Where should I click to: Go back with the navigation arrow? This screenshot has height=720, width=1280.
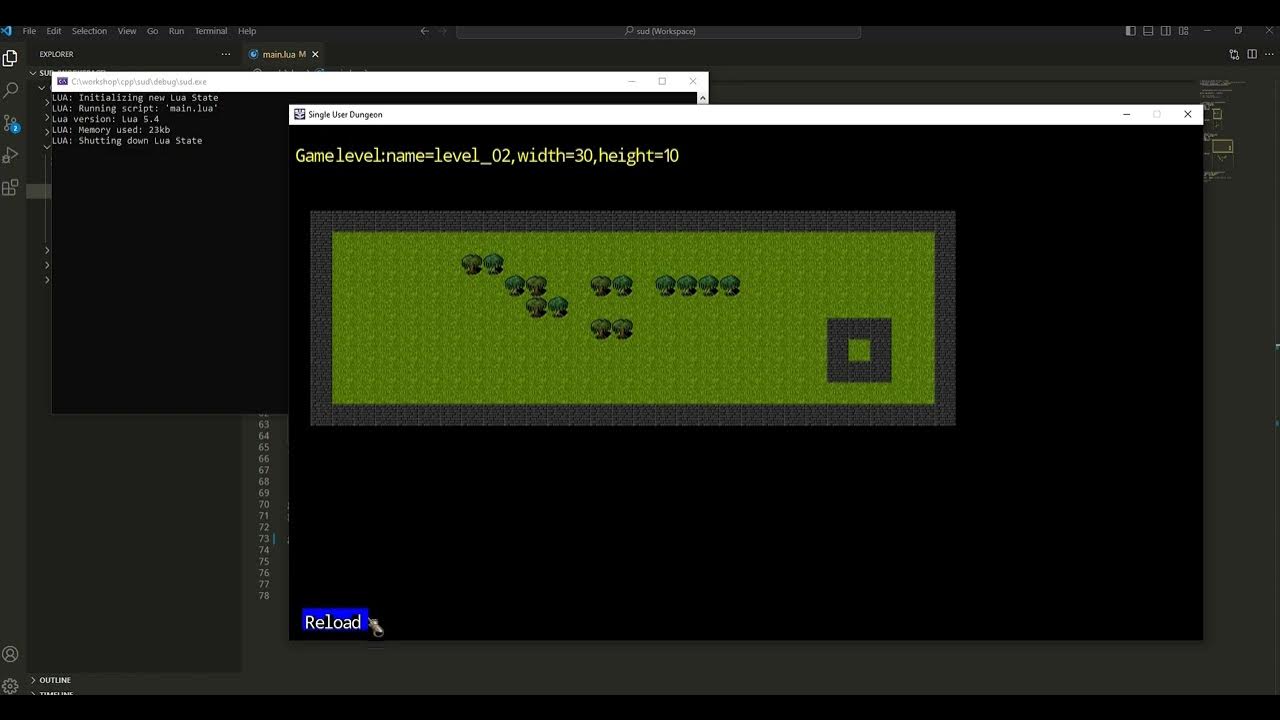[x=425, y=31]
